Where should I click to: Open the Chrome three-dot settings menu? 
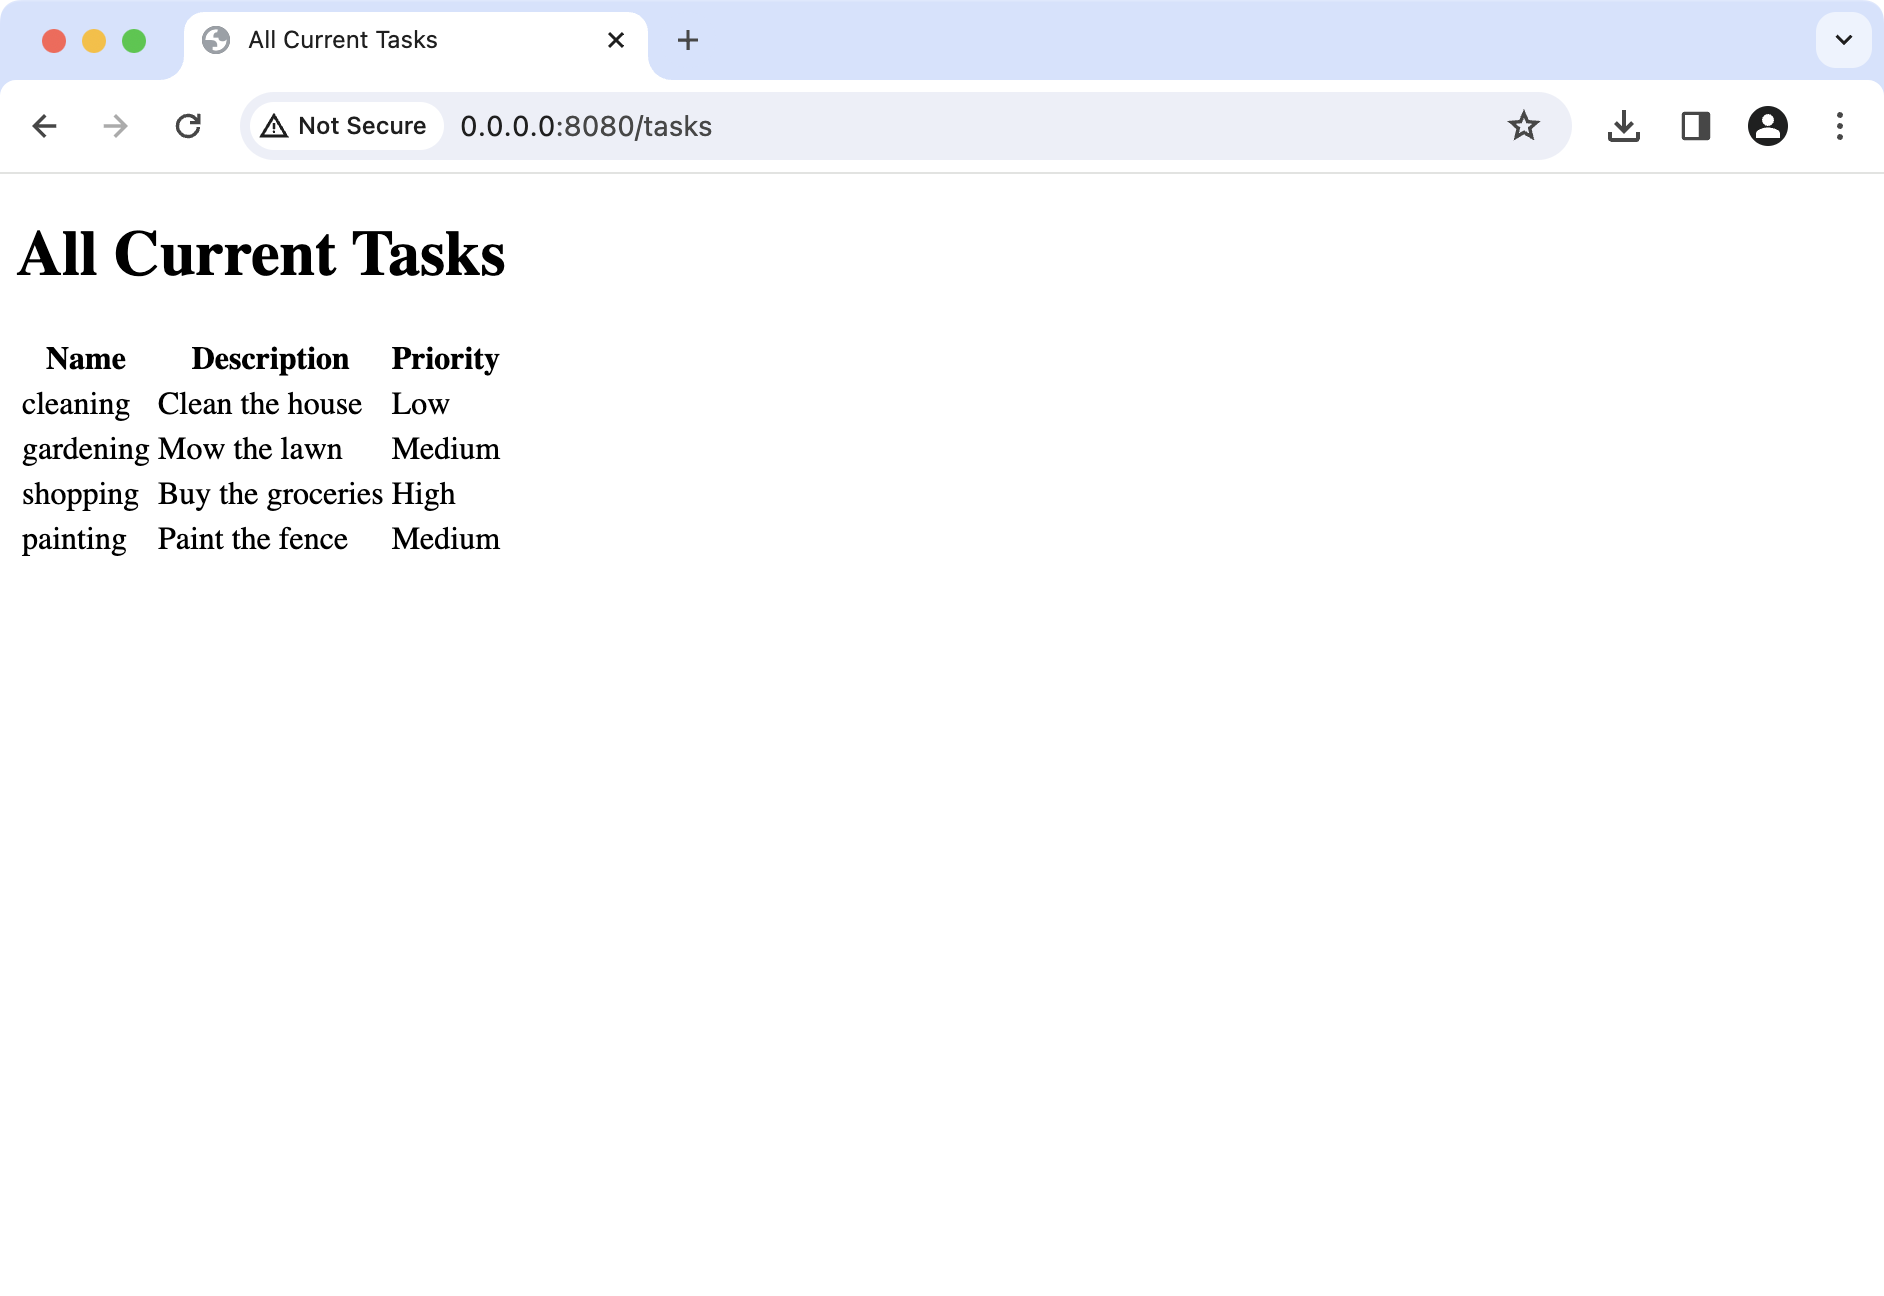coord(1840,126)
